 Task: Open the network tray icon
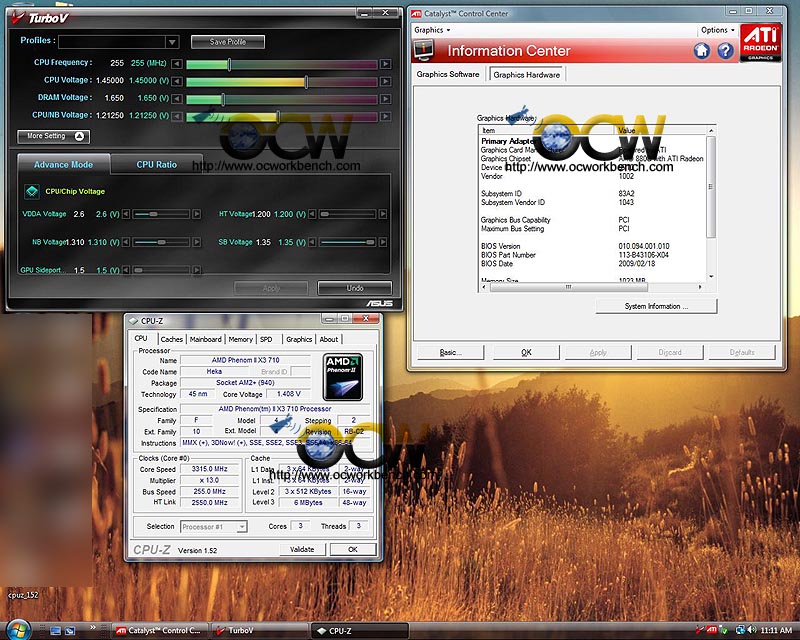740,630
